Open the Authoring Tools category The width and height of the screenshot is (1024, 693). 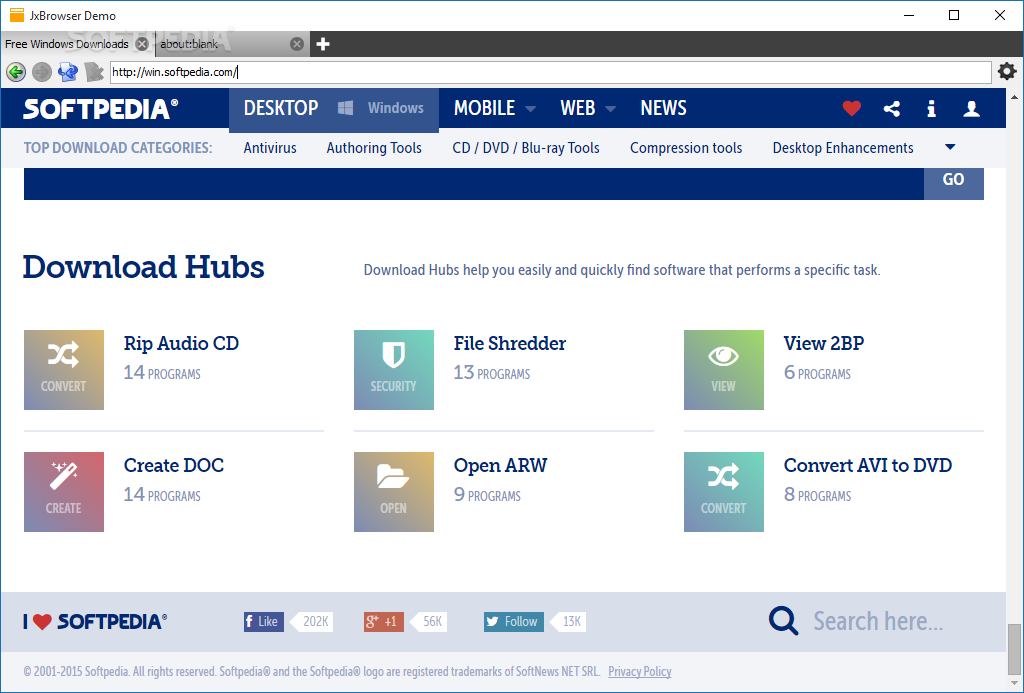pyautogui.click(x=374, y=148)
